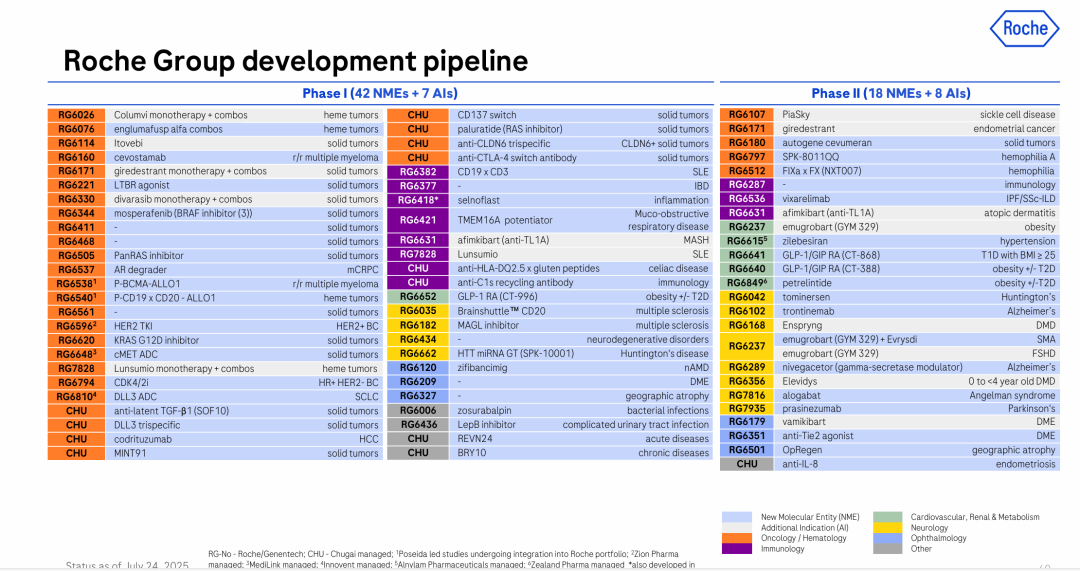Click the 'vixarelimab' compound name
This screenshot has width=1080, height=571.
pos(806,199)
